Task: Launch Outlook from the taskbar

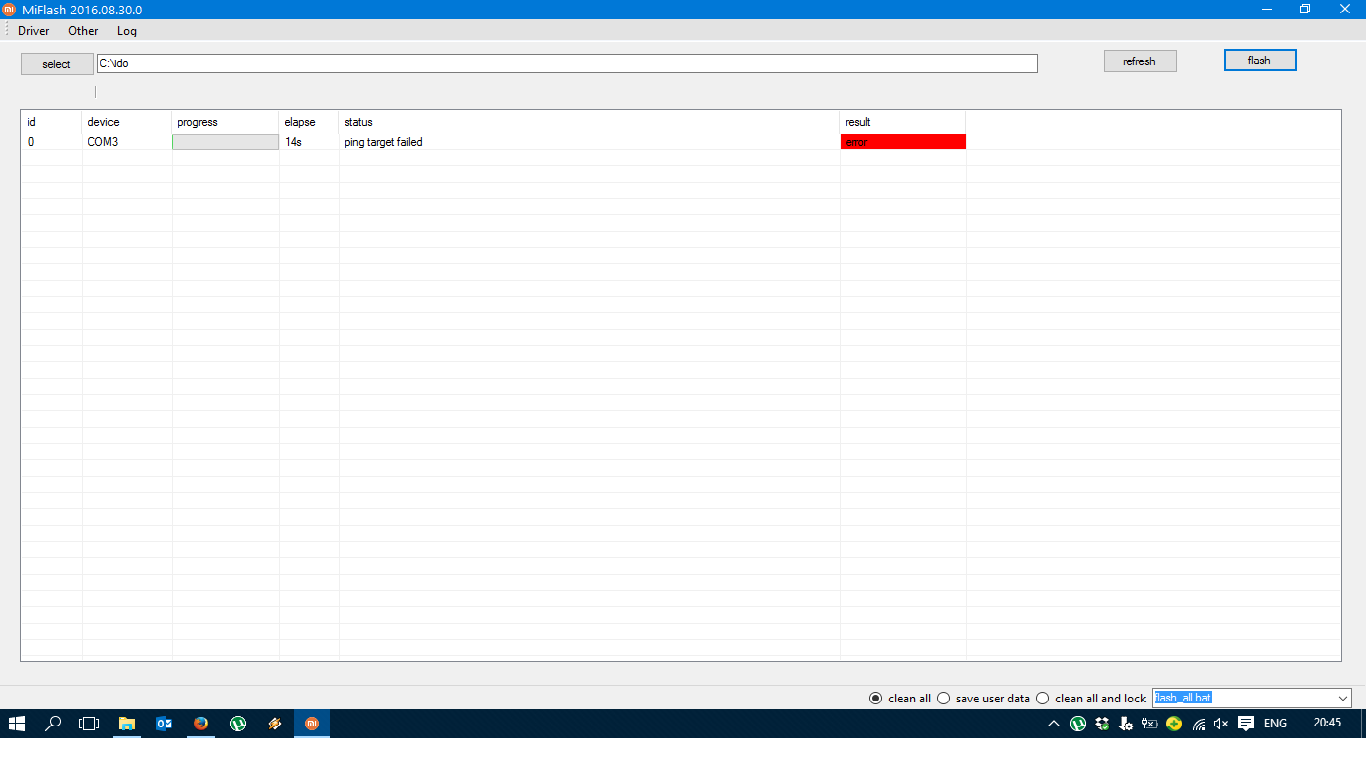Action: coord(164,723)
